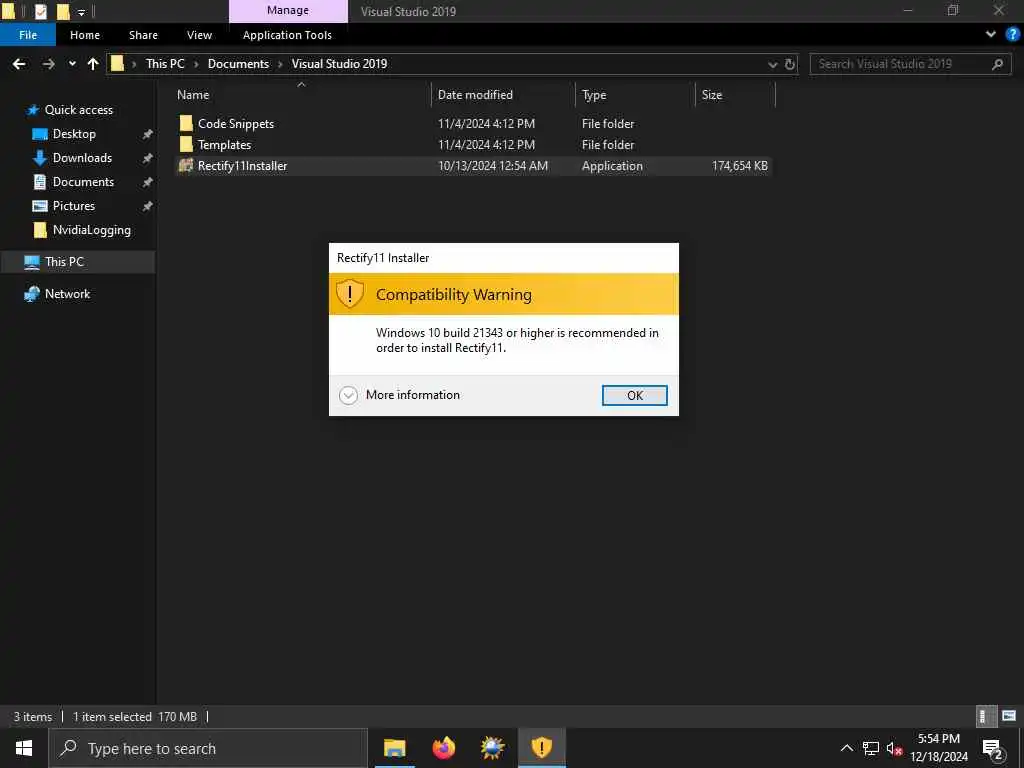This screenshot has width=1024, height=768.
Task: Click Documents in the address breadcrumb
Action: coord(238,64)
